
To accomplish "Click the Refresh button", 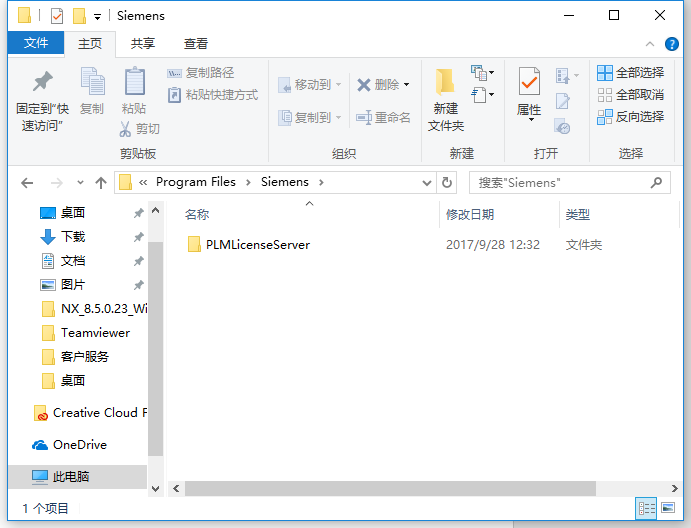I will click(447, 182).
